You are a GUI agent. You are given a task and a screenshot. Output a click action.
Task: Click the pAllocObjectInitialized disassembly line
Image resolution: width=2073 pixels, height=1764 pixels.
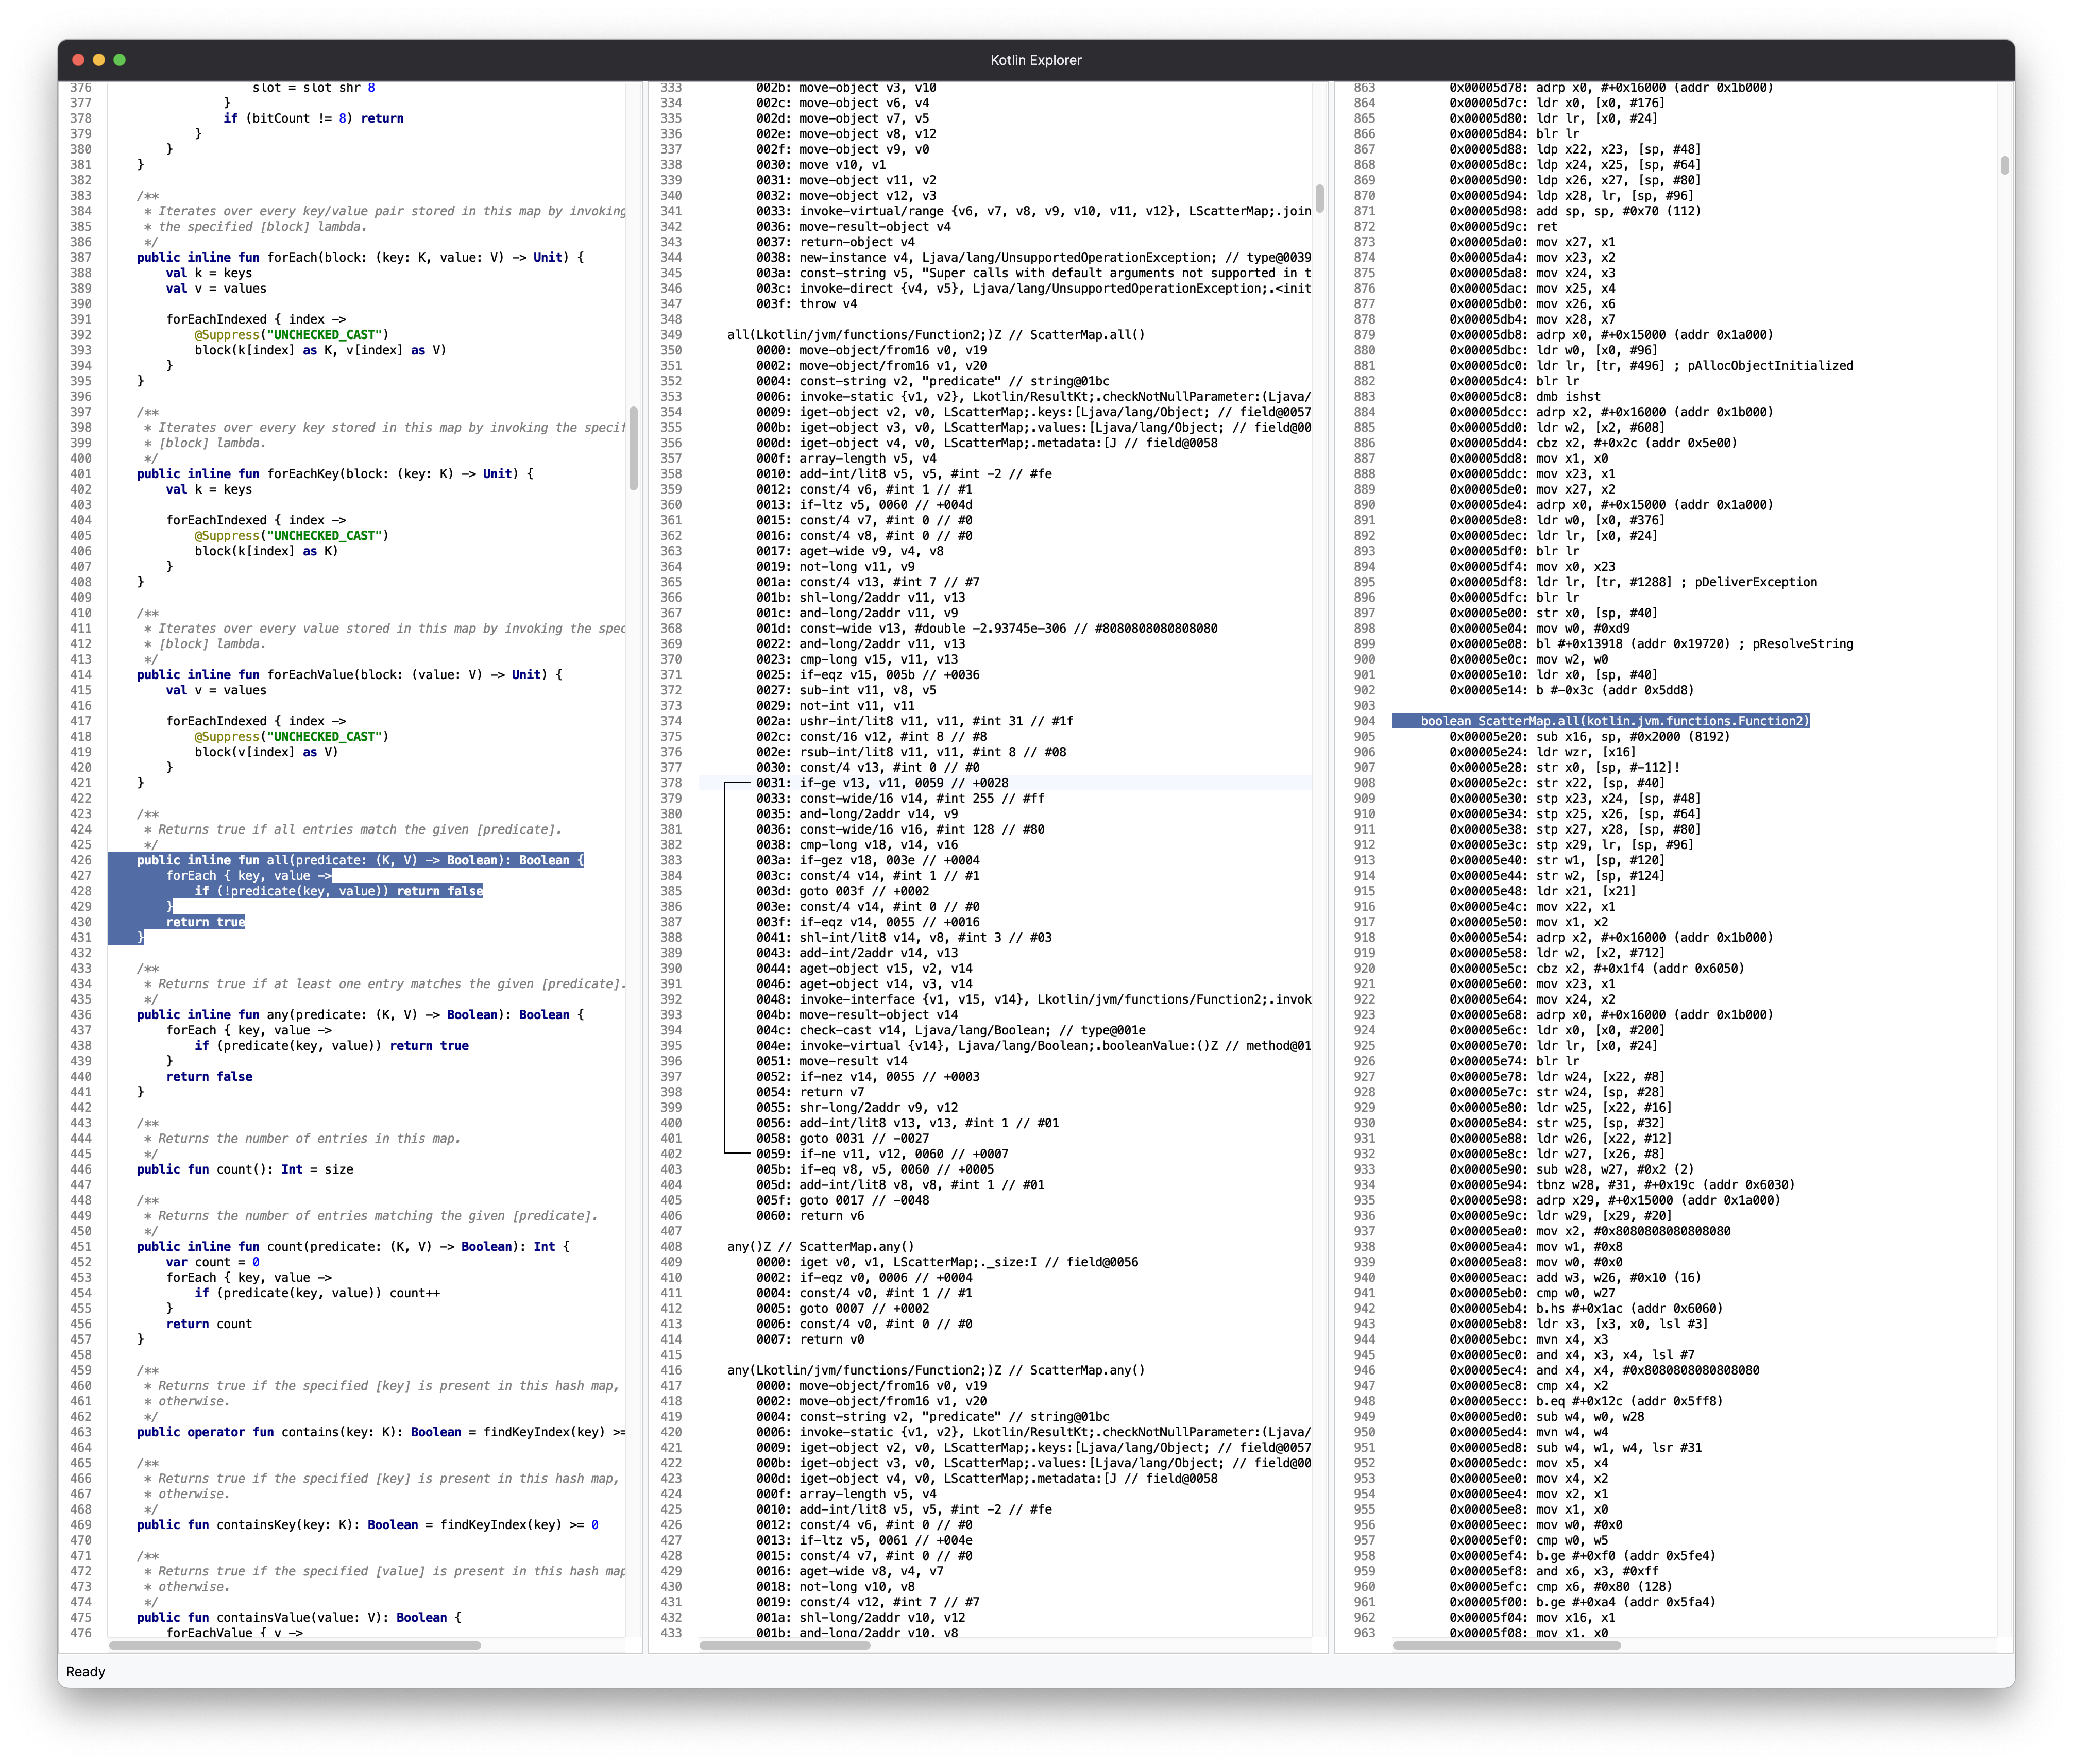(1650, 366)
